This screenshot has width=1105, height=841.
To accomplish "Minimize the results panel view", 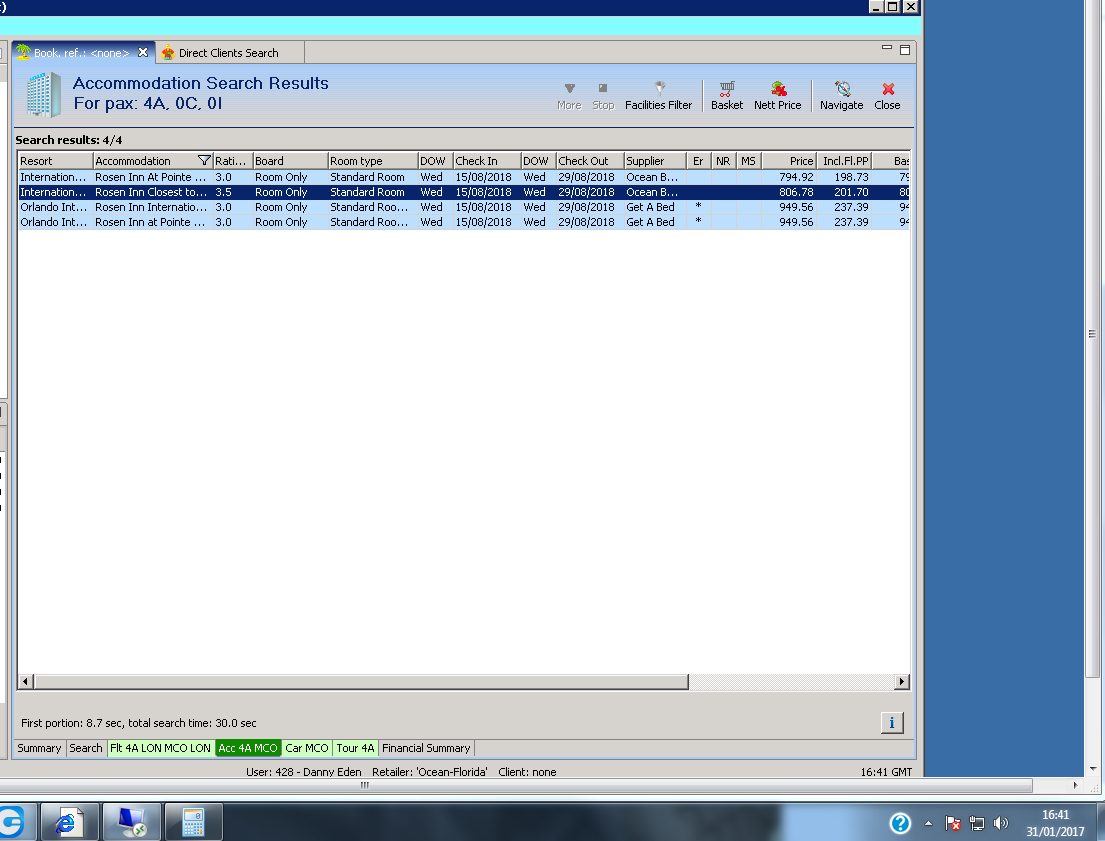I will tap(887, 49).
